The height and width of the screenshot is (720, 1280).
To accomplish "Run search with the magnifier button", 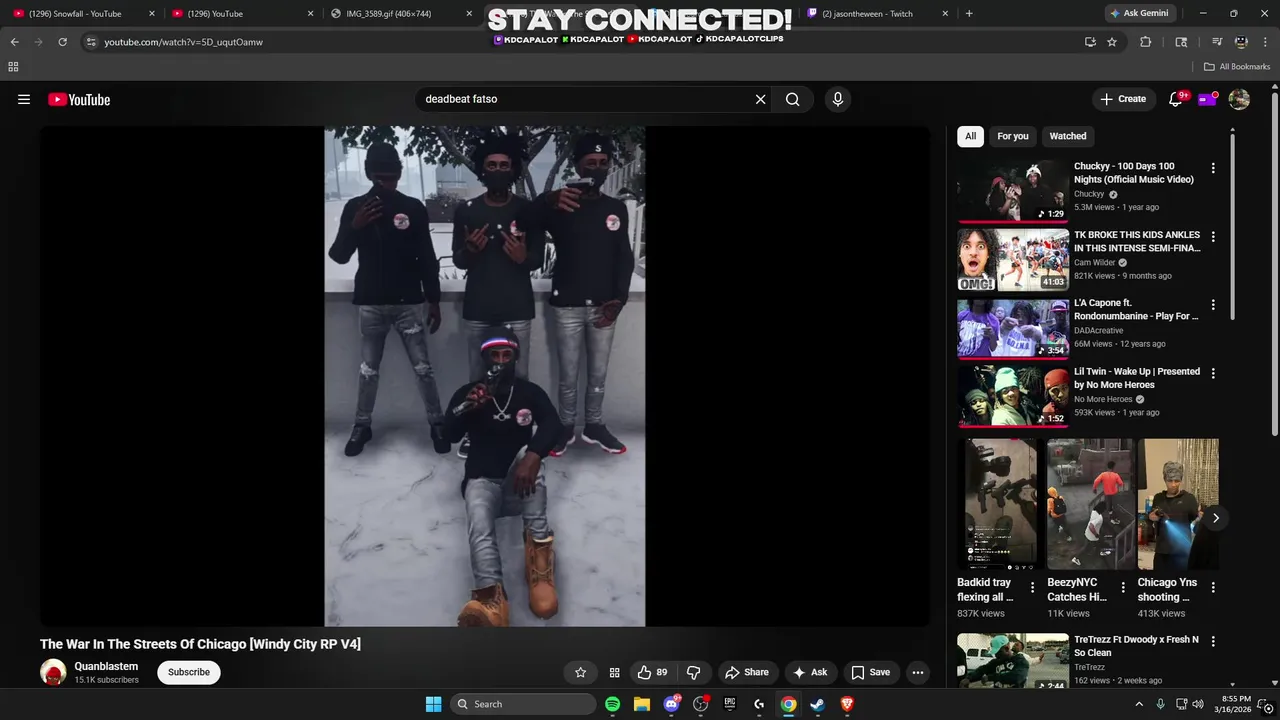I will tap(793, 99).
